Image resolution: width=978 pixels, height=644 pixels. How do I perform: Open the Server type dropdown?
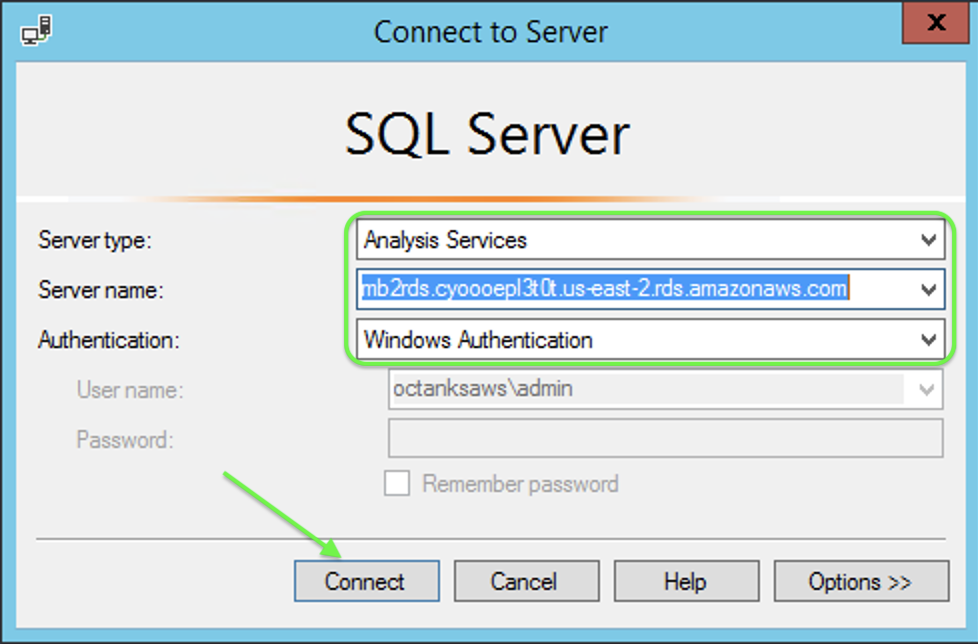651,239
